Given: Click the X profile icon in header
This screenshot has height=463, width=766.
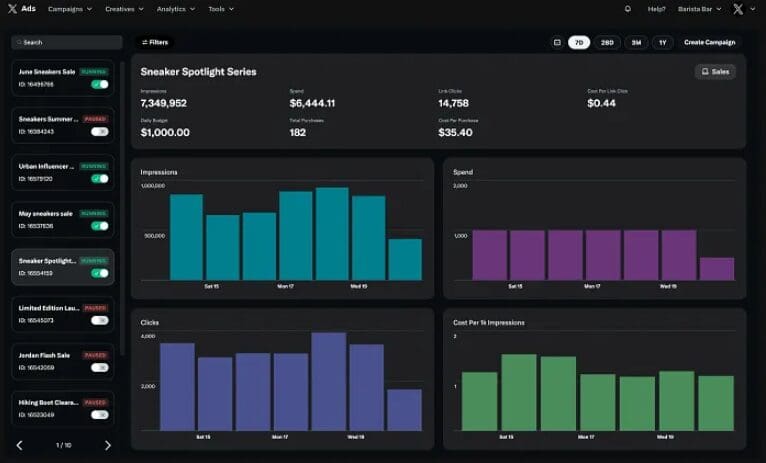Looking at the screenshot, I should click(x=738, y=9).
